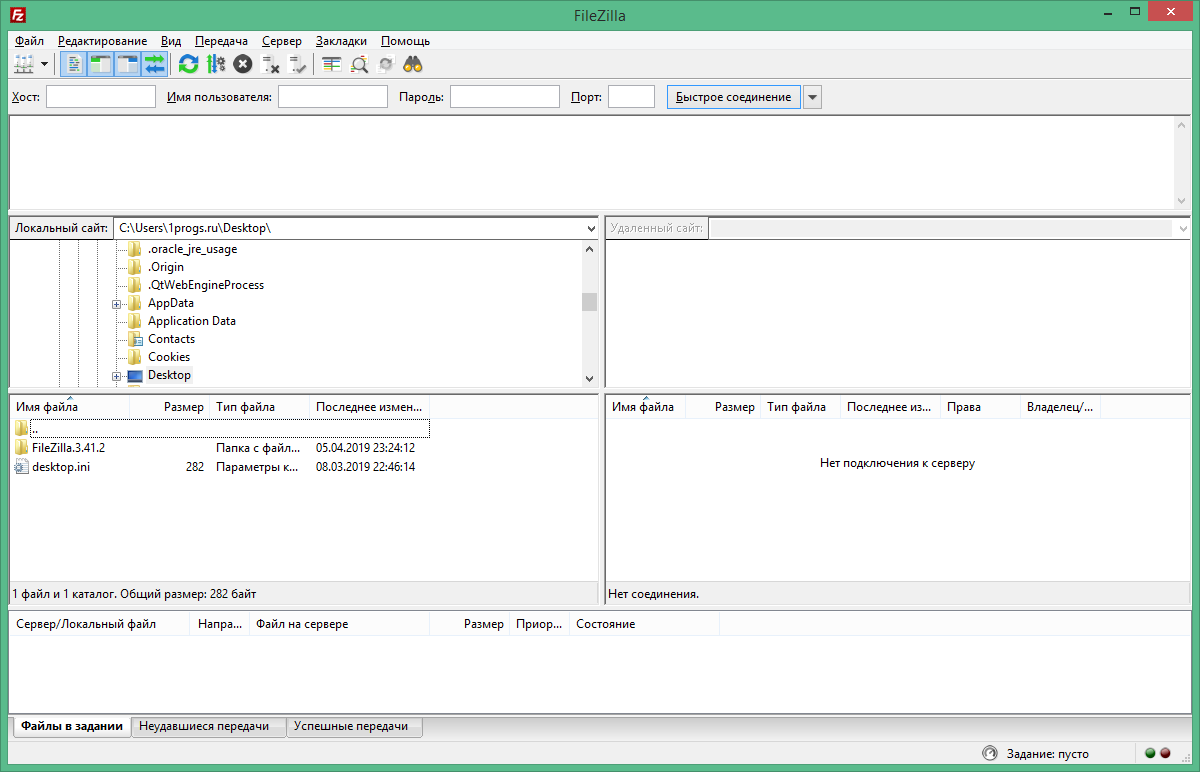Open the Файл menu

click(29, 41)
